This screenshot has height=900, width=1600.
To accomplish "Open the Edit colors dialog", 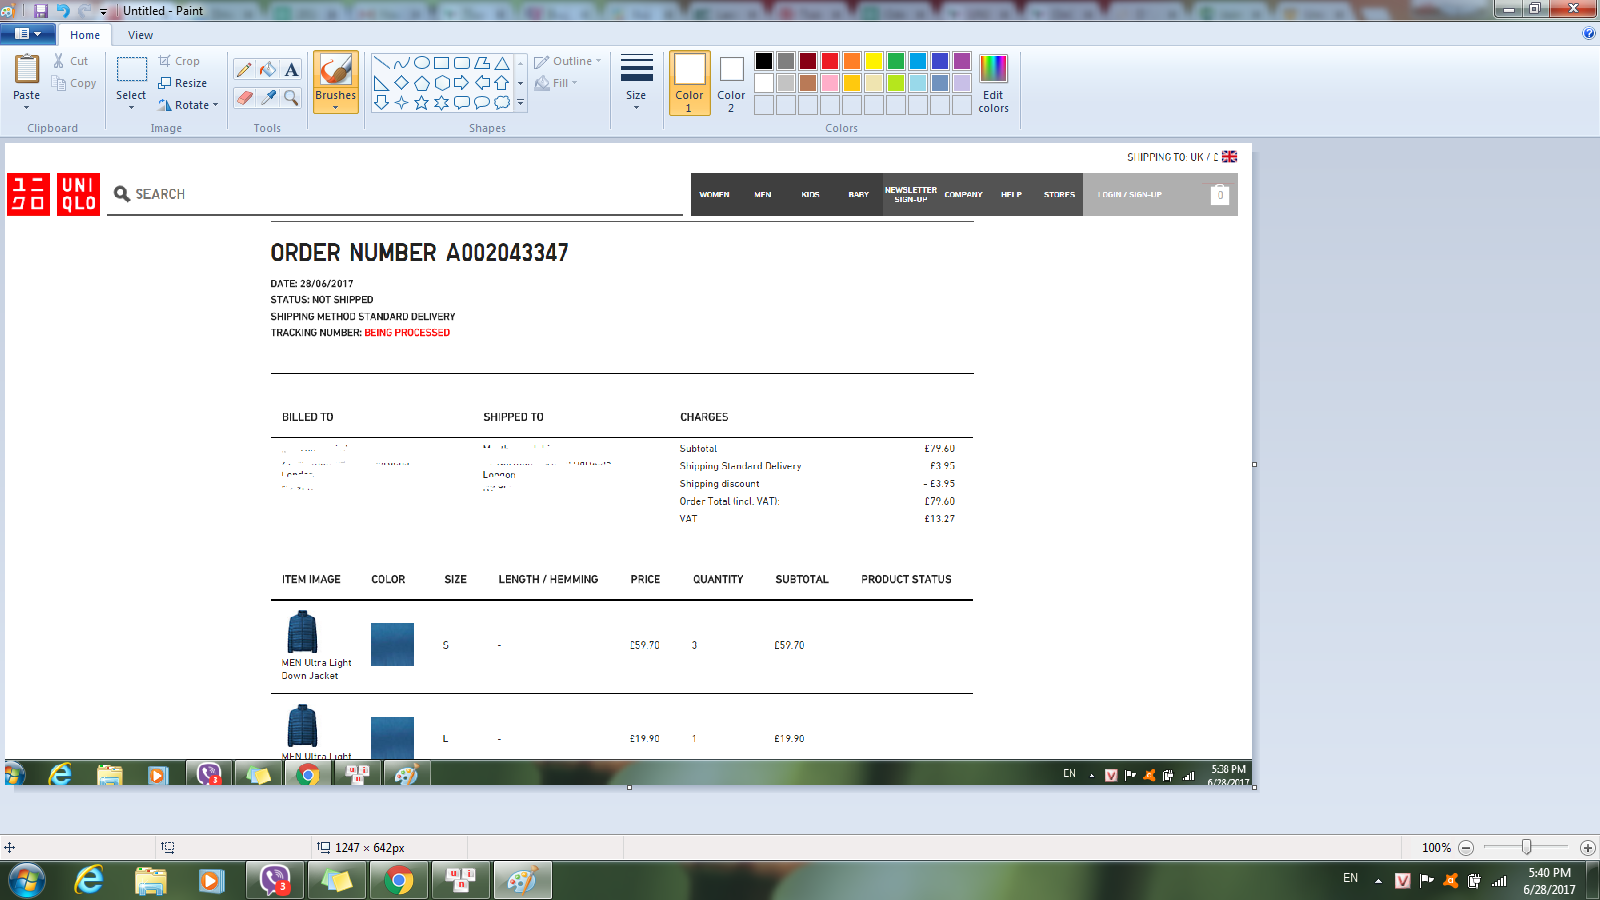I will (x=993, y=83).
